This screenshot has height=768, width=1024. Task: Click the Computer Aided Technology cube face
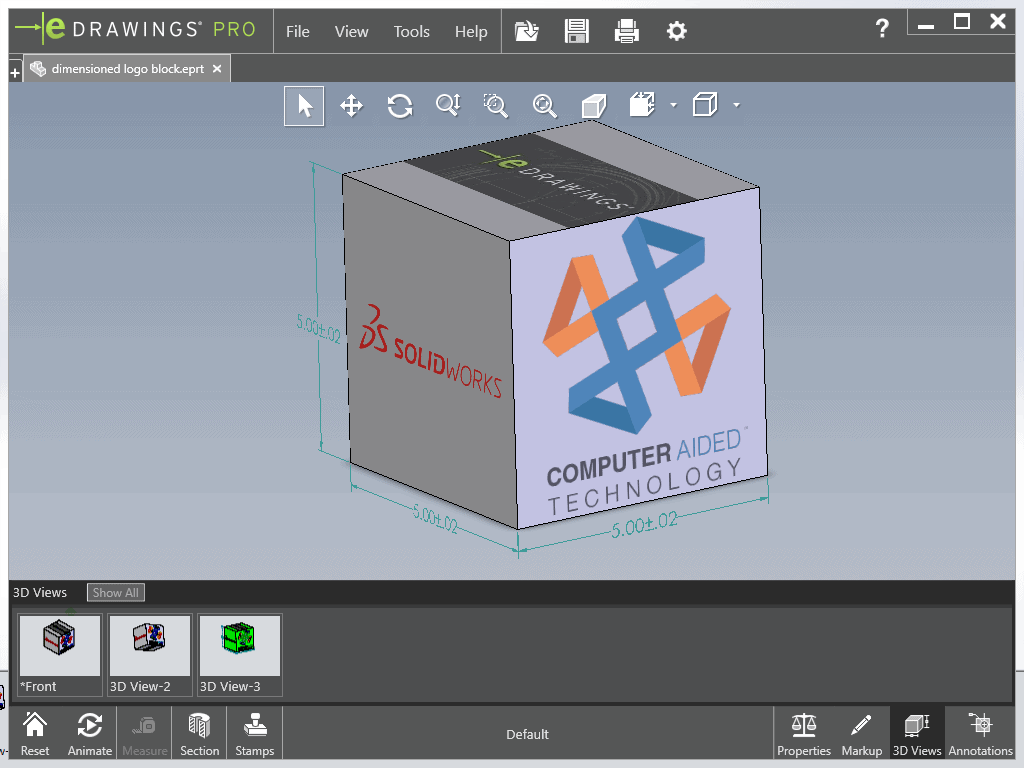639,358
